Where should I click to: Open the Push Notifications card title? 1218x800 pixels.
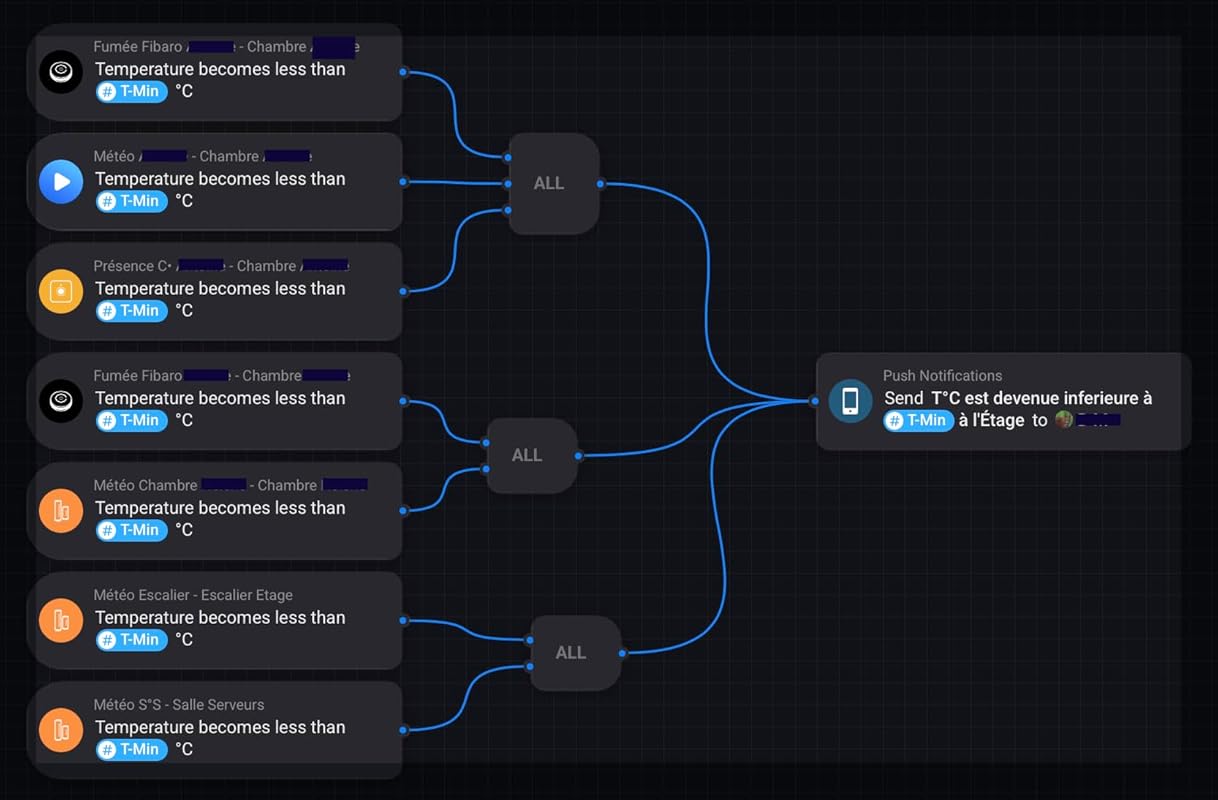point(942,376)
